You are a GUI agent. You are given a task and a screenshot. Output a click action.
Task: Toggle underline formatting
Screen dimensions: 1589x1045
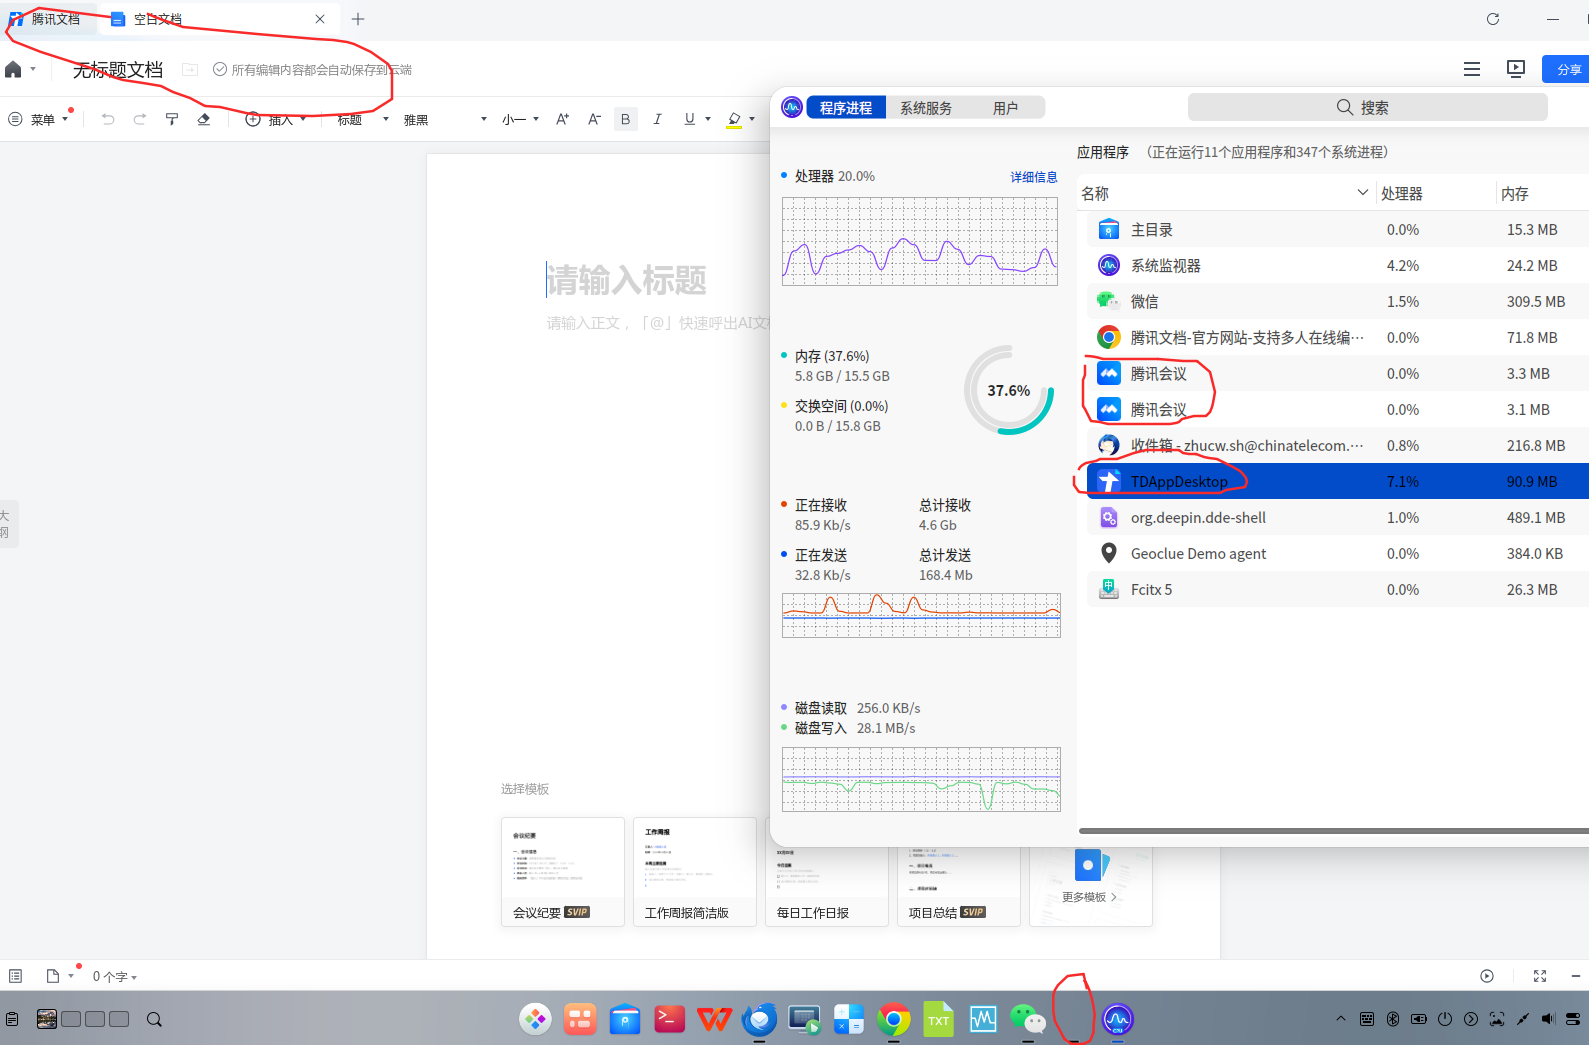(x=689, y=119)
